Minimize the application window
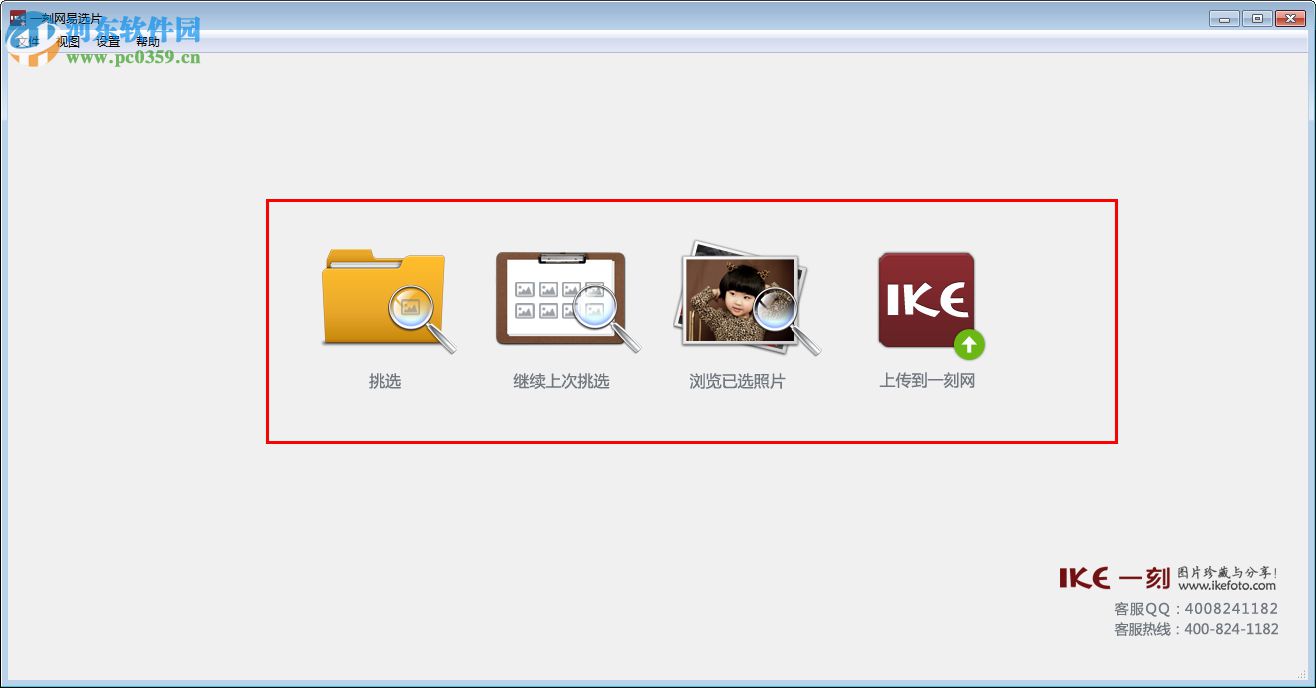The width and height of the screenshot is (1316, 688). [1223, 18]
